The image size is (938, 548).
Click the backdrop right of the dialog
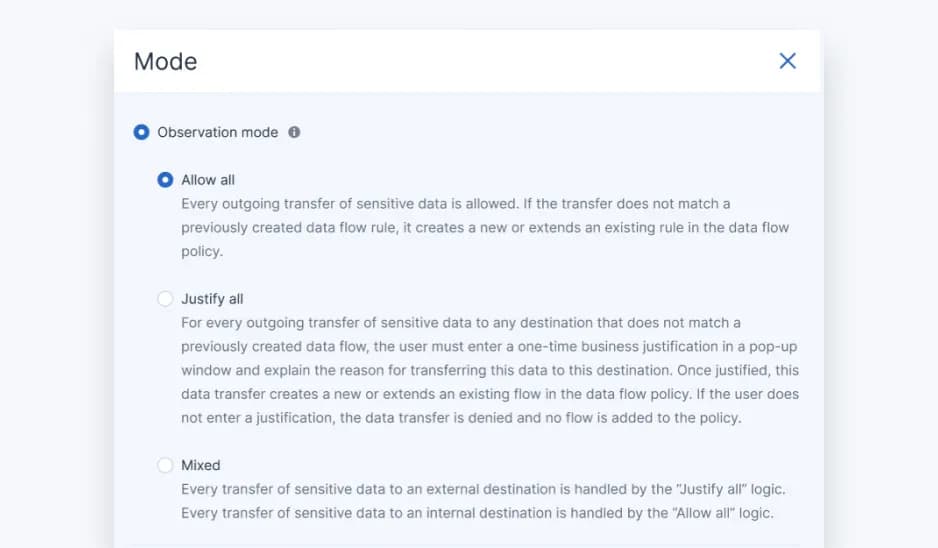click(x=880, y=300)
